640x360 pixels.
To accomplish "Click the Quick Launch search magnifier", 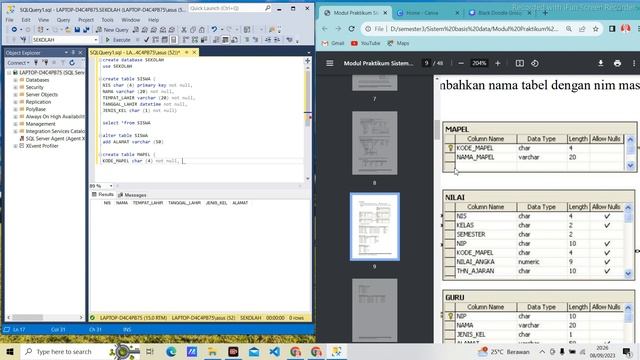I will click(x=268, y=8).
